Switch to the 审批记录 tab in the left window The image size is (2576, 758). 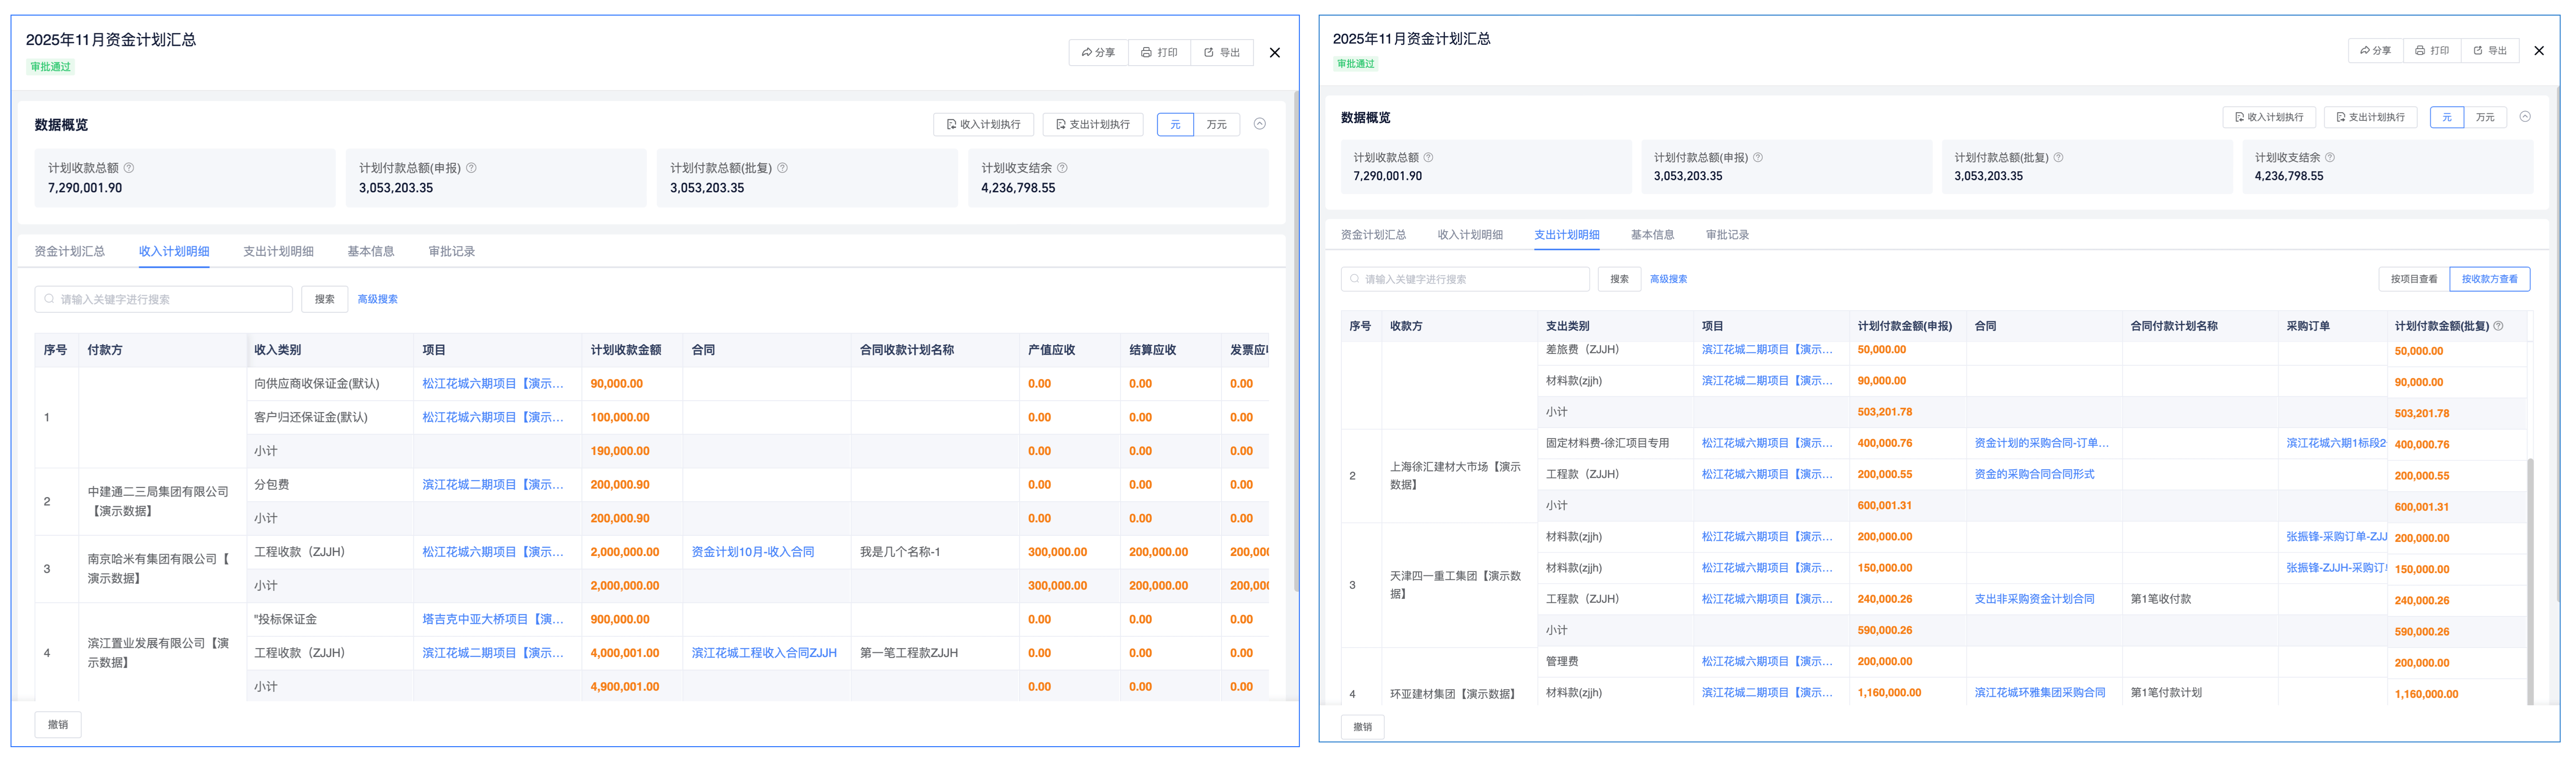point(451,252)
